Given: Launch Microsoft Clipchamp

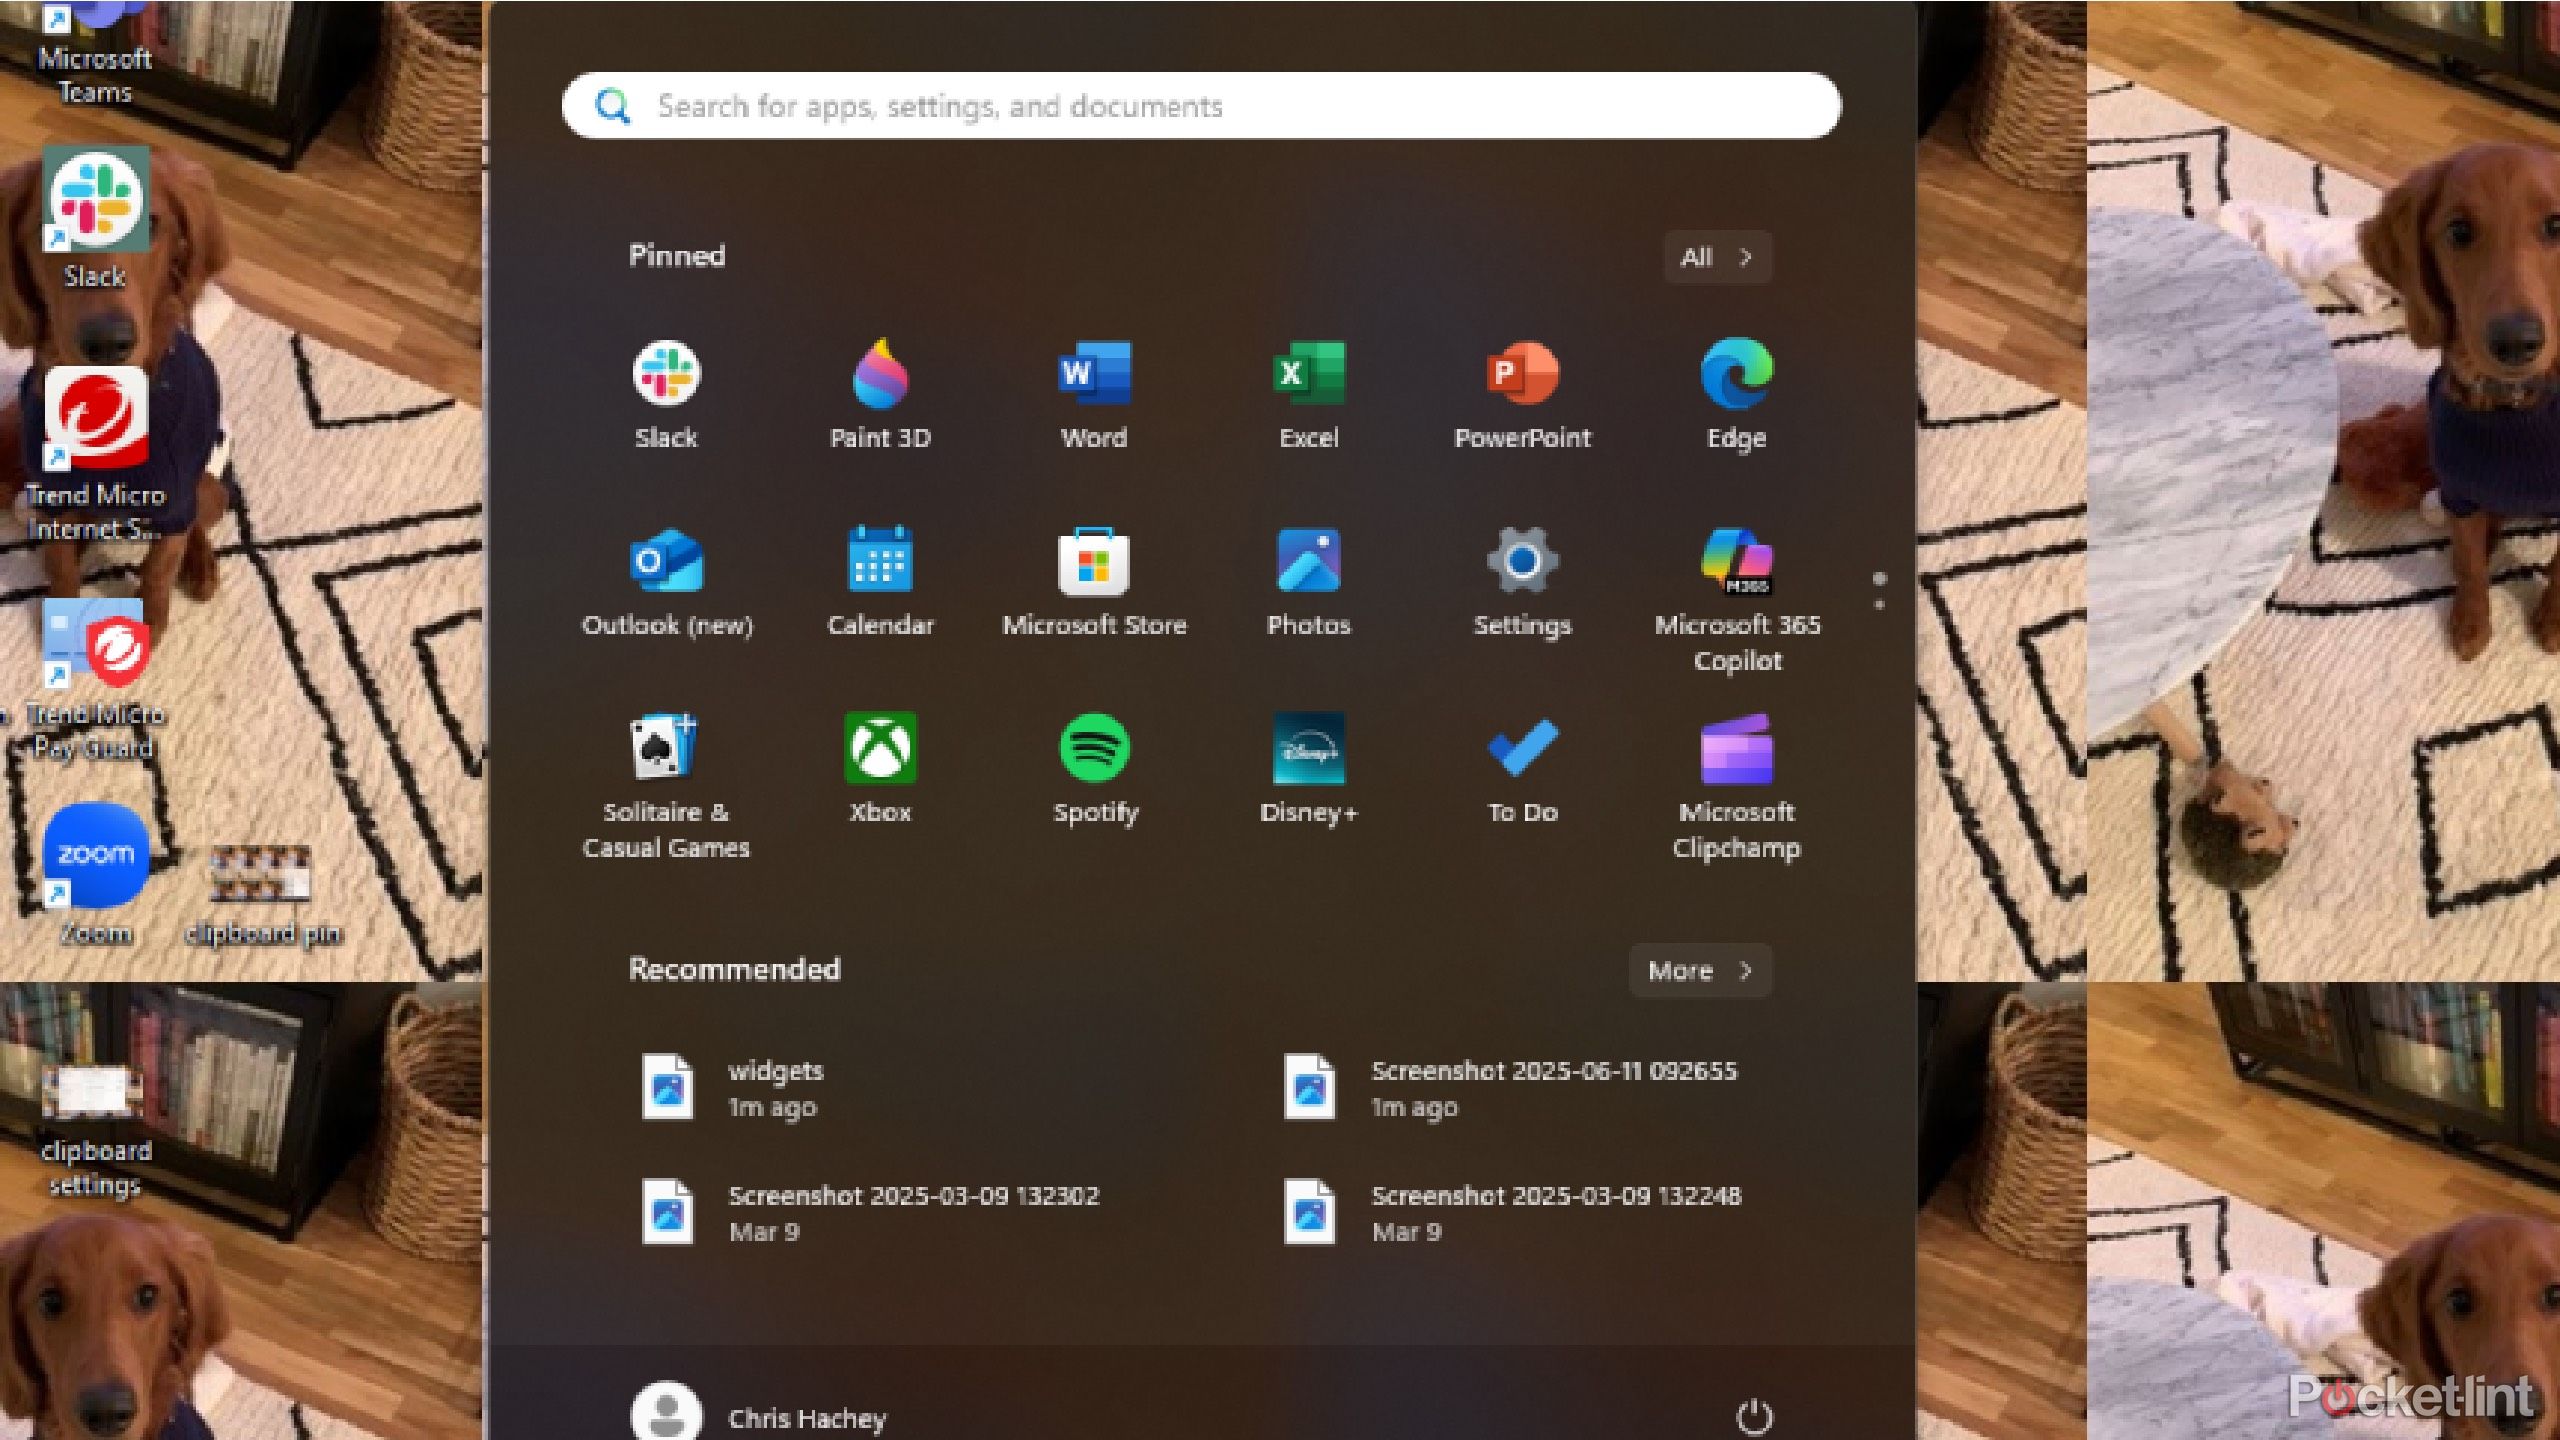Looking at the screenshot, I should click(1736, 788).
